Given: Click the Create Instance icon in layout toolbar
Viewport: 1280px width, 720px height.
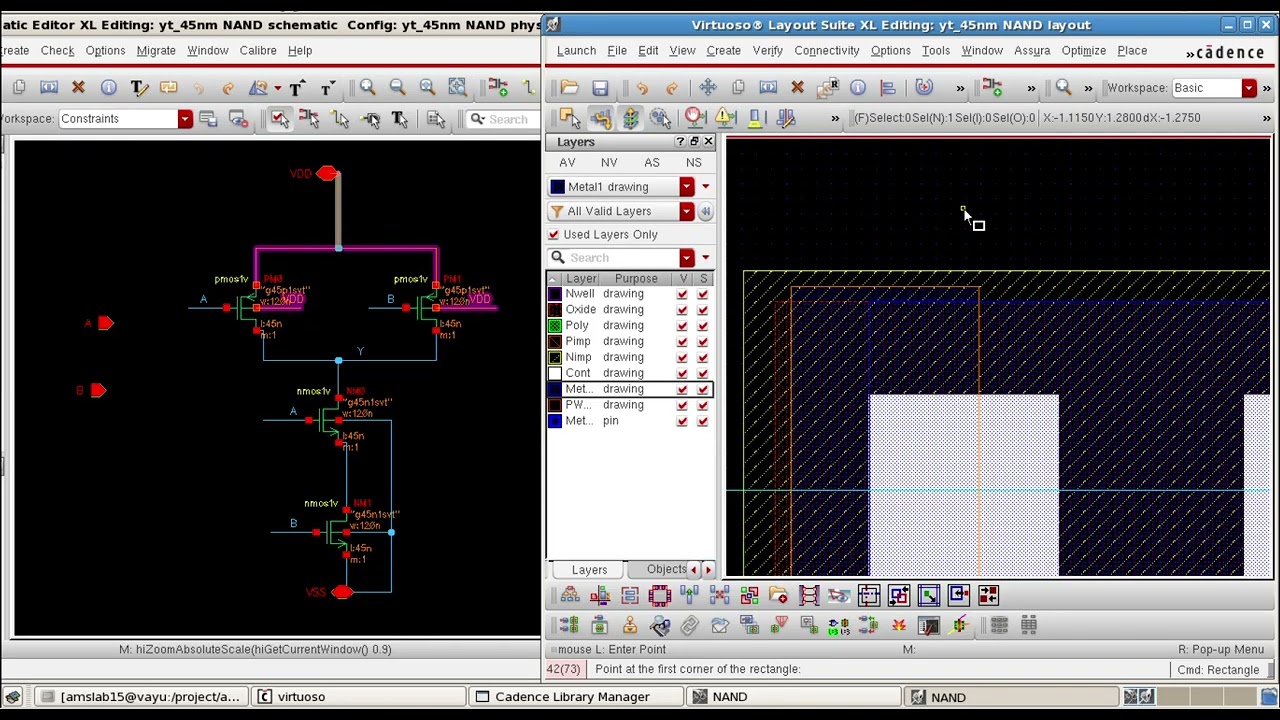Looking at the screenshot, I should click(x=992, y=88).
